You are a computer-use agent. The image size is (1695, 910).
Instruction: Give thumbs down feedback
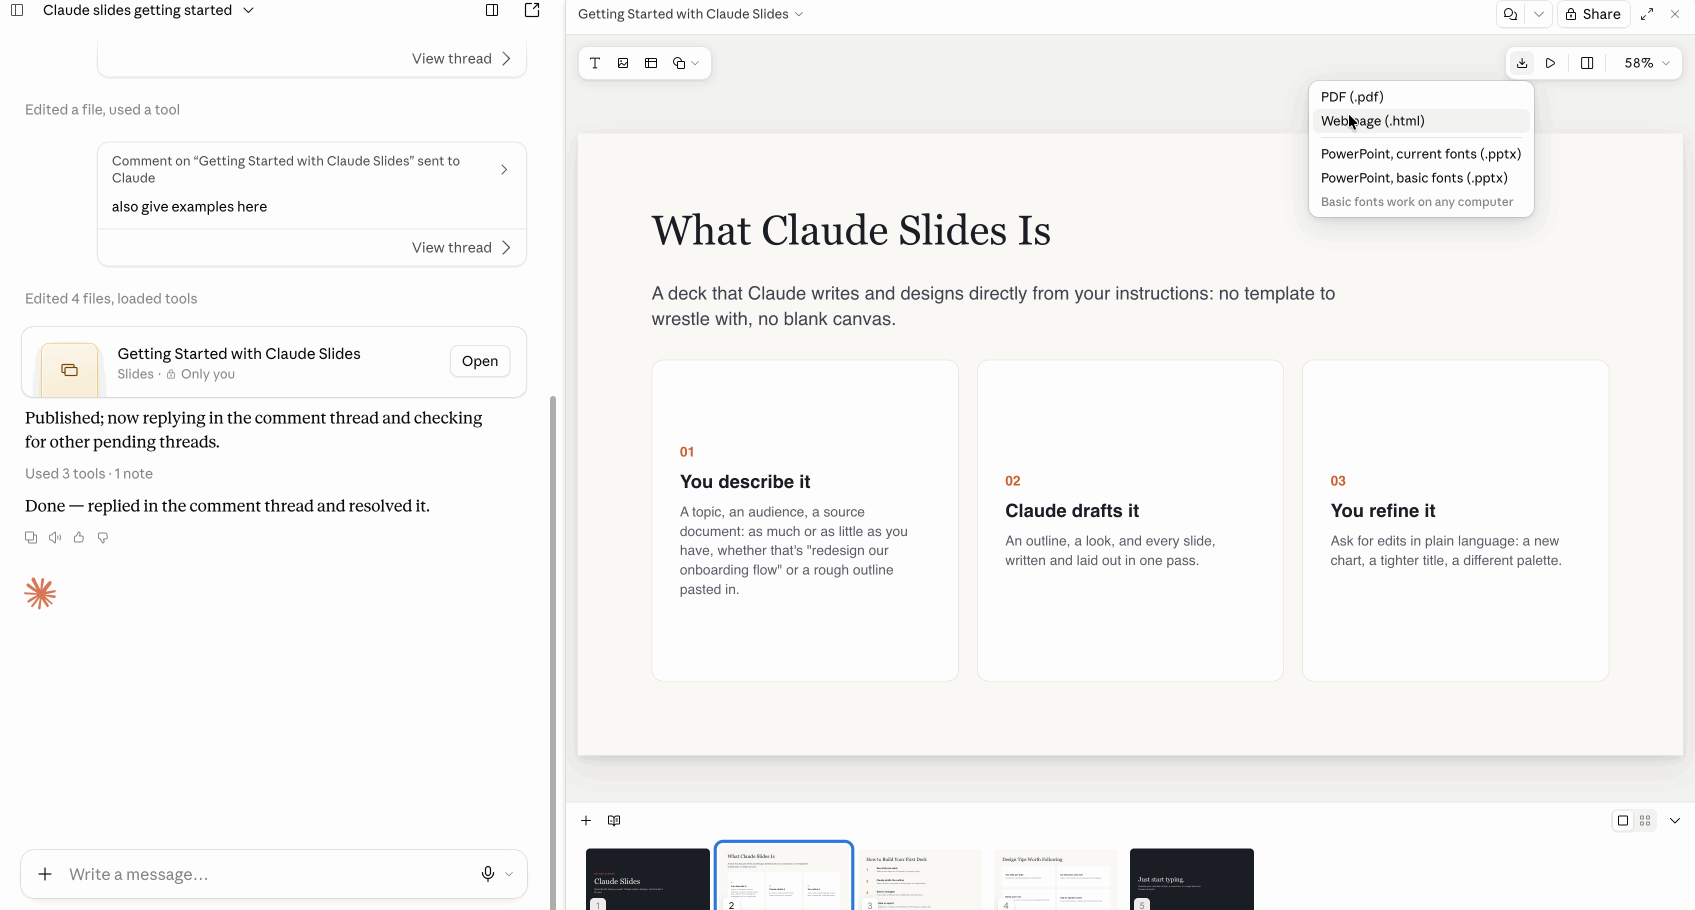103,538
